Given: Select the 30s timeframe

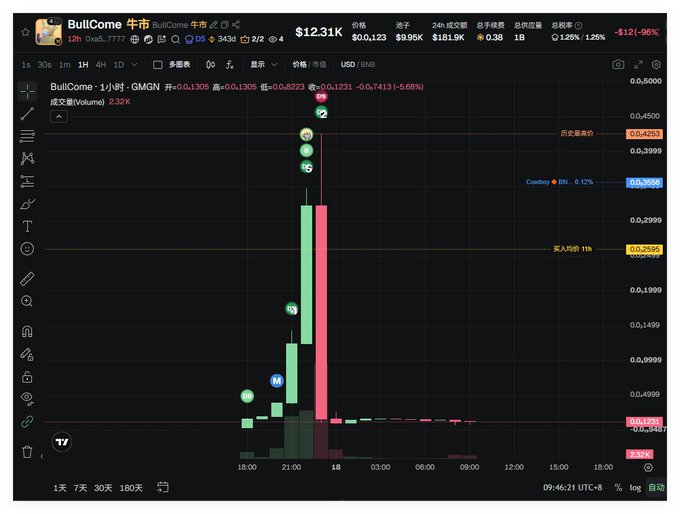Looking at the screenshot, I should point(44,65).
